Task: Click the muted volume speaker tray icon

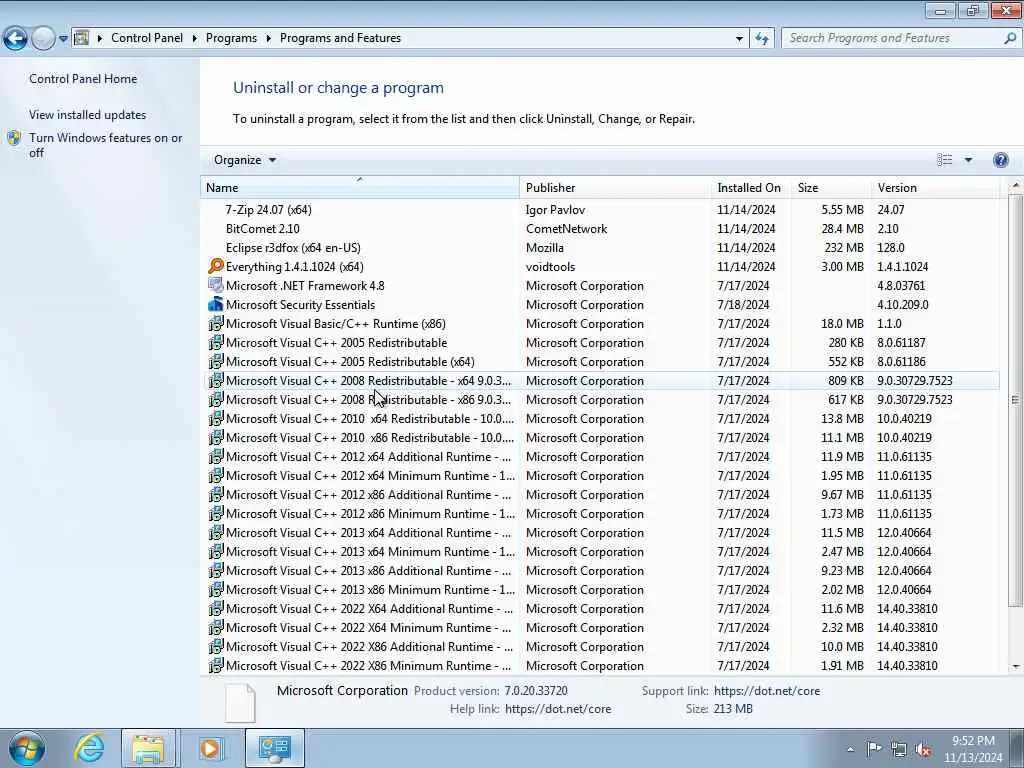Action: pos(923,750)
